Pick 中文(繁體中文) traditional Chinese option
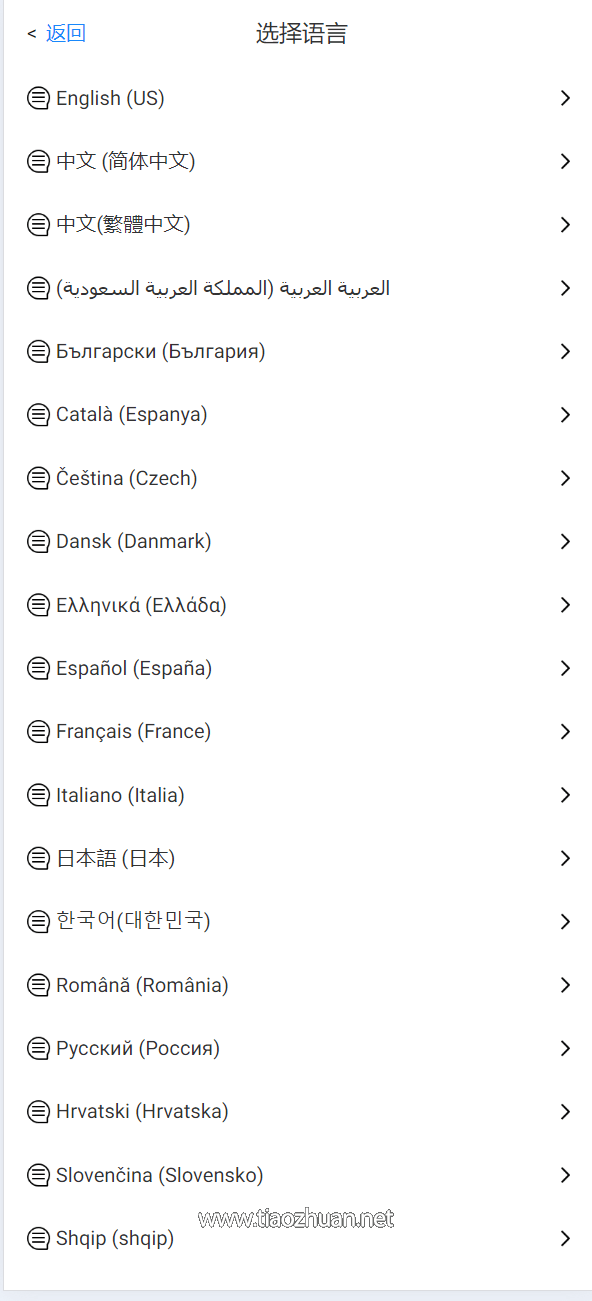592x1301 pixels. (x=296, y=224)
